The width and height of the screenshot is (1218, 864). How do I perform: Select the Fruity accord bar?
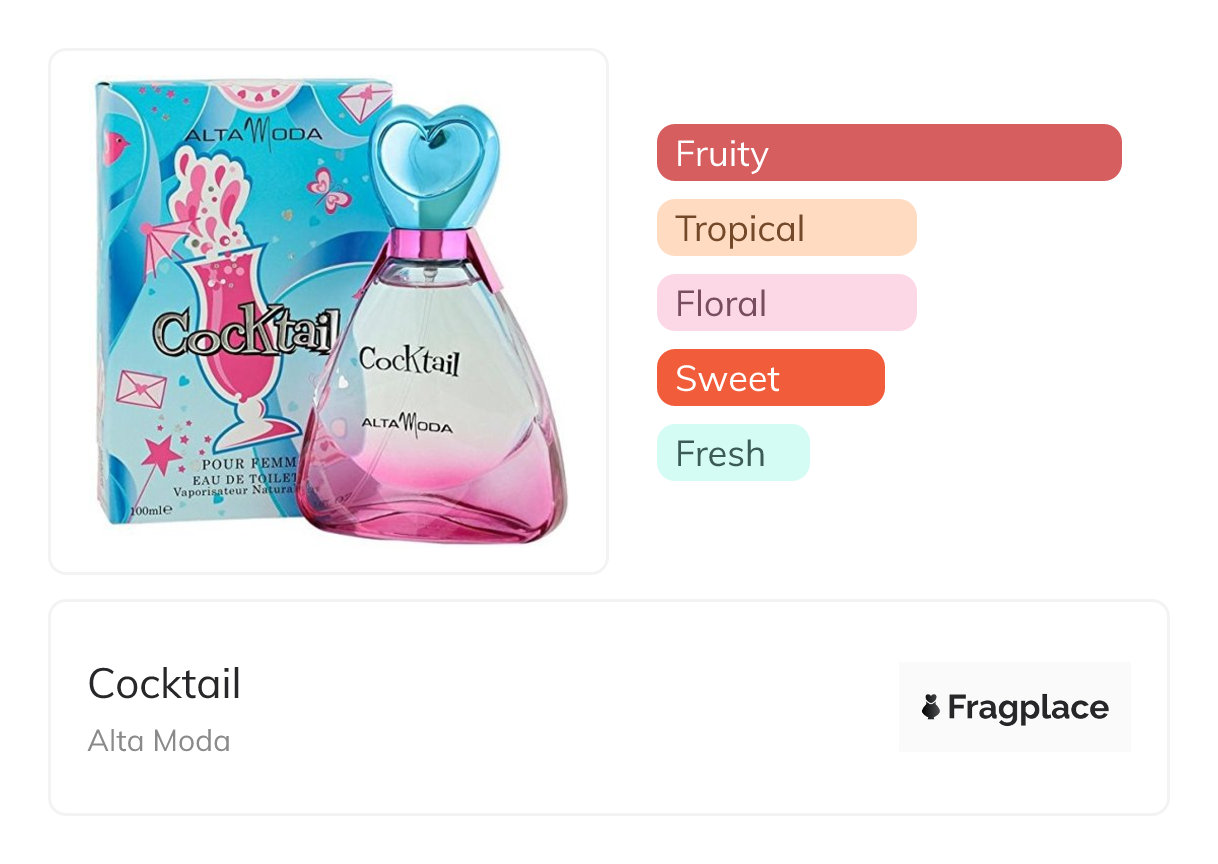(888, 153)
